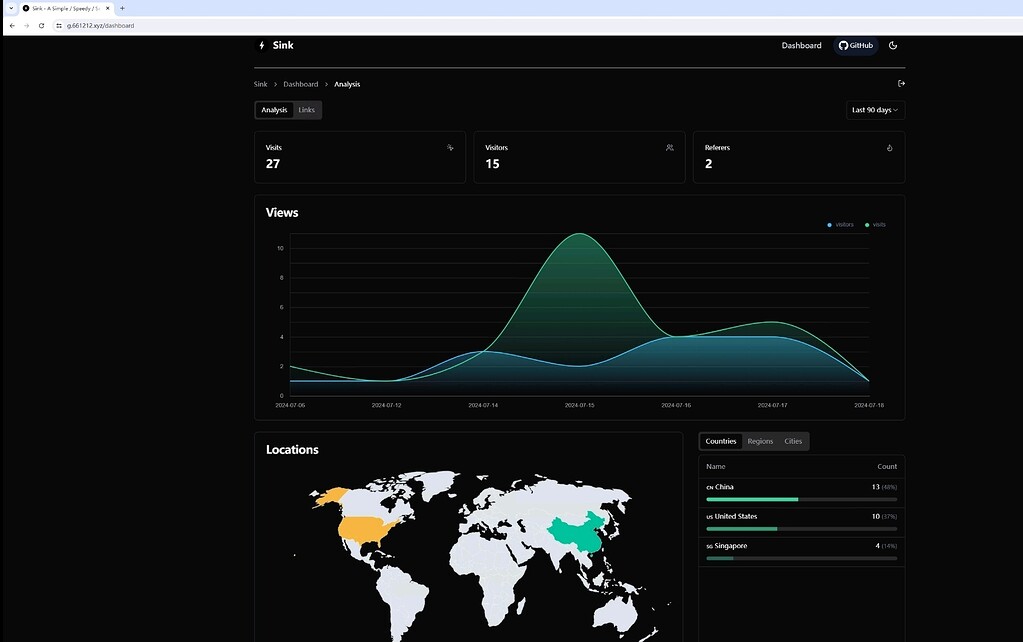Click China's progress bar
Viewport: 1023px width, 642px height.
click(x=801, y=499)
